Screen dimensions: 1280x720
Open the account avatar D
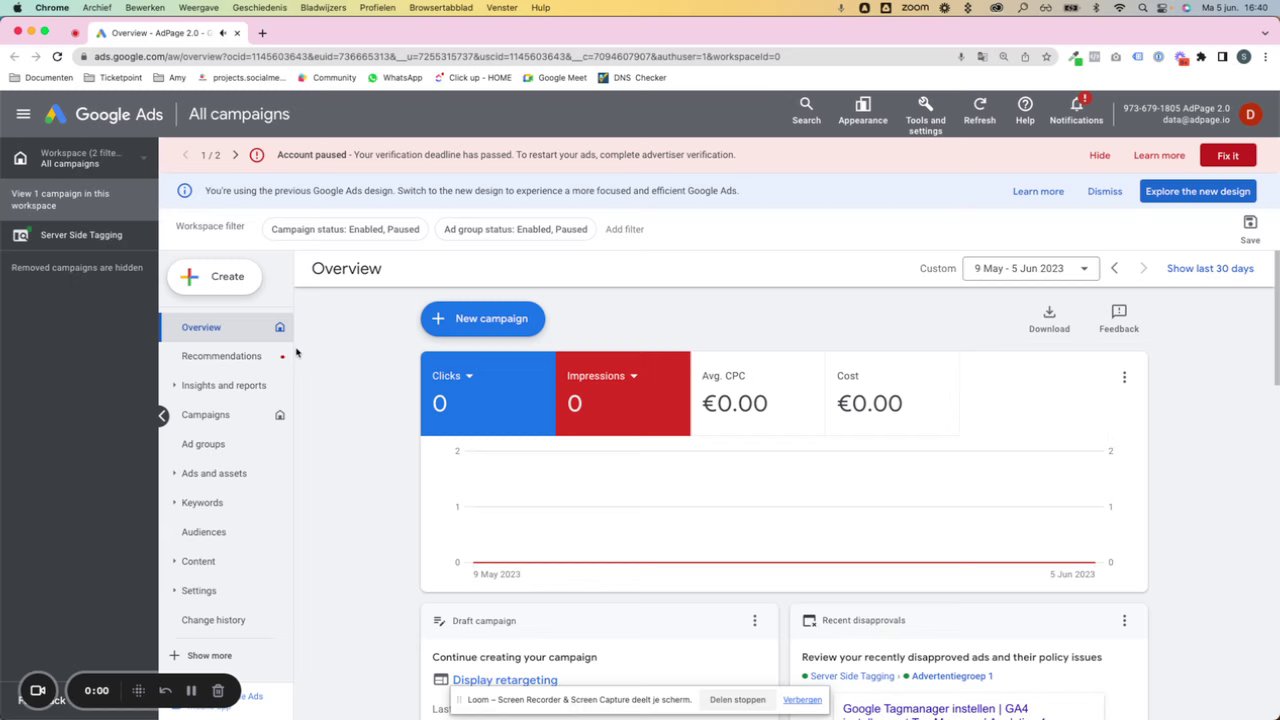click(1250, 114)
